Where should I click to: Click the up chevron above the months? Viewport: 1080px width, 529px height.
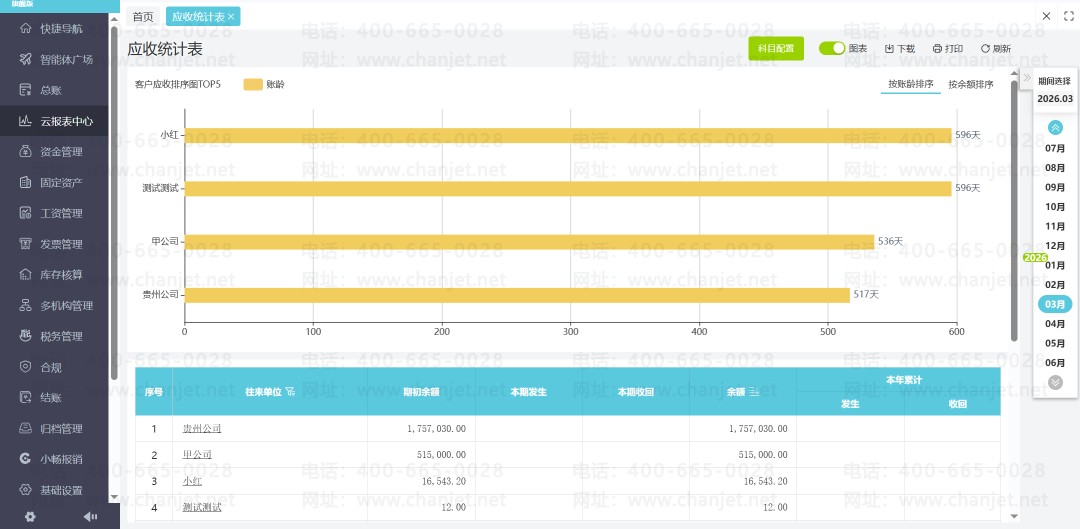click(1055, 127)
